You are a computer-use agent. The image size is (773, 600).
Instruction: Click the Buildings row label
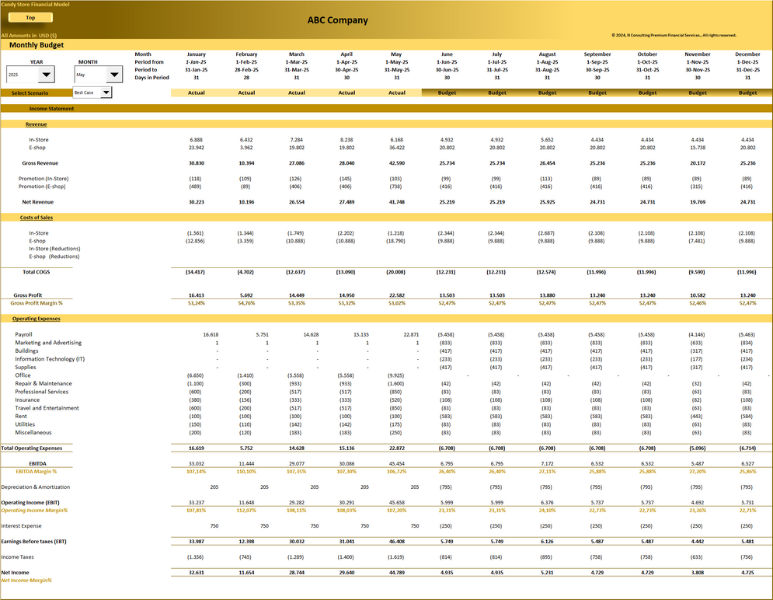click(27, 351)
